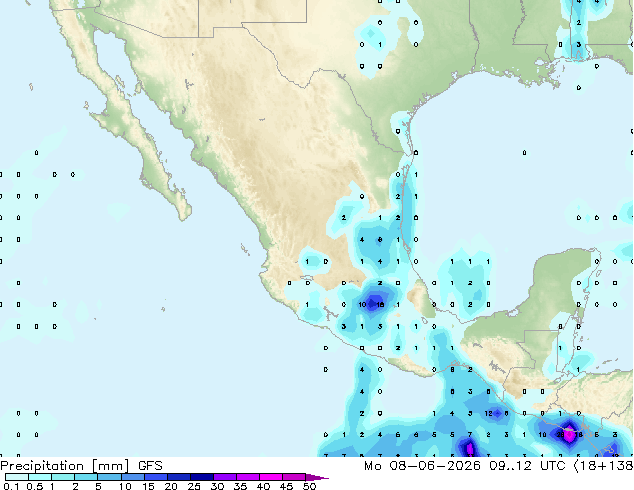Click the 1–2 mm legend color swatch

(x=63, y=477)
